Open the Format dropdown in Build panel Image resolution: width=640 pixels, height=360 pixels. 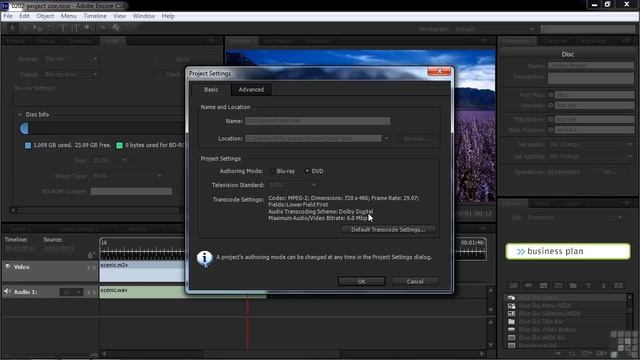point(70,59)
